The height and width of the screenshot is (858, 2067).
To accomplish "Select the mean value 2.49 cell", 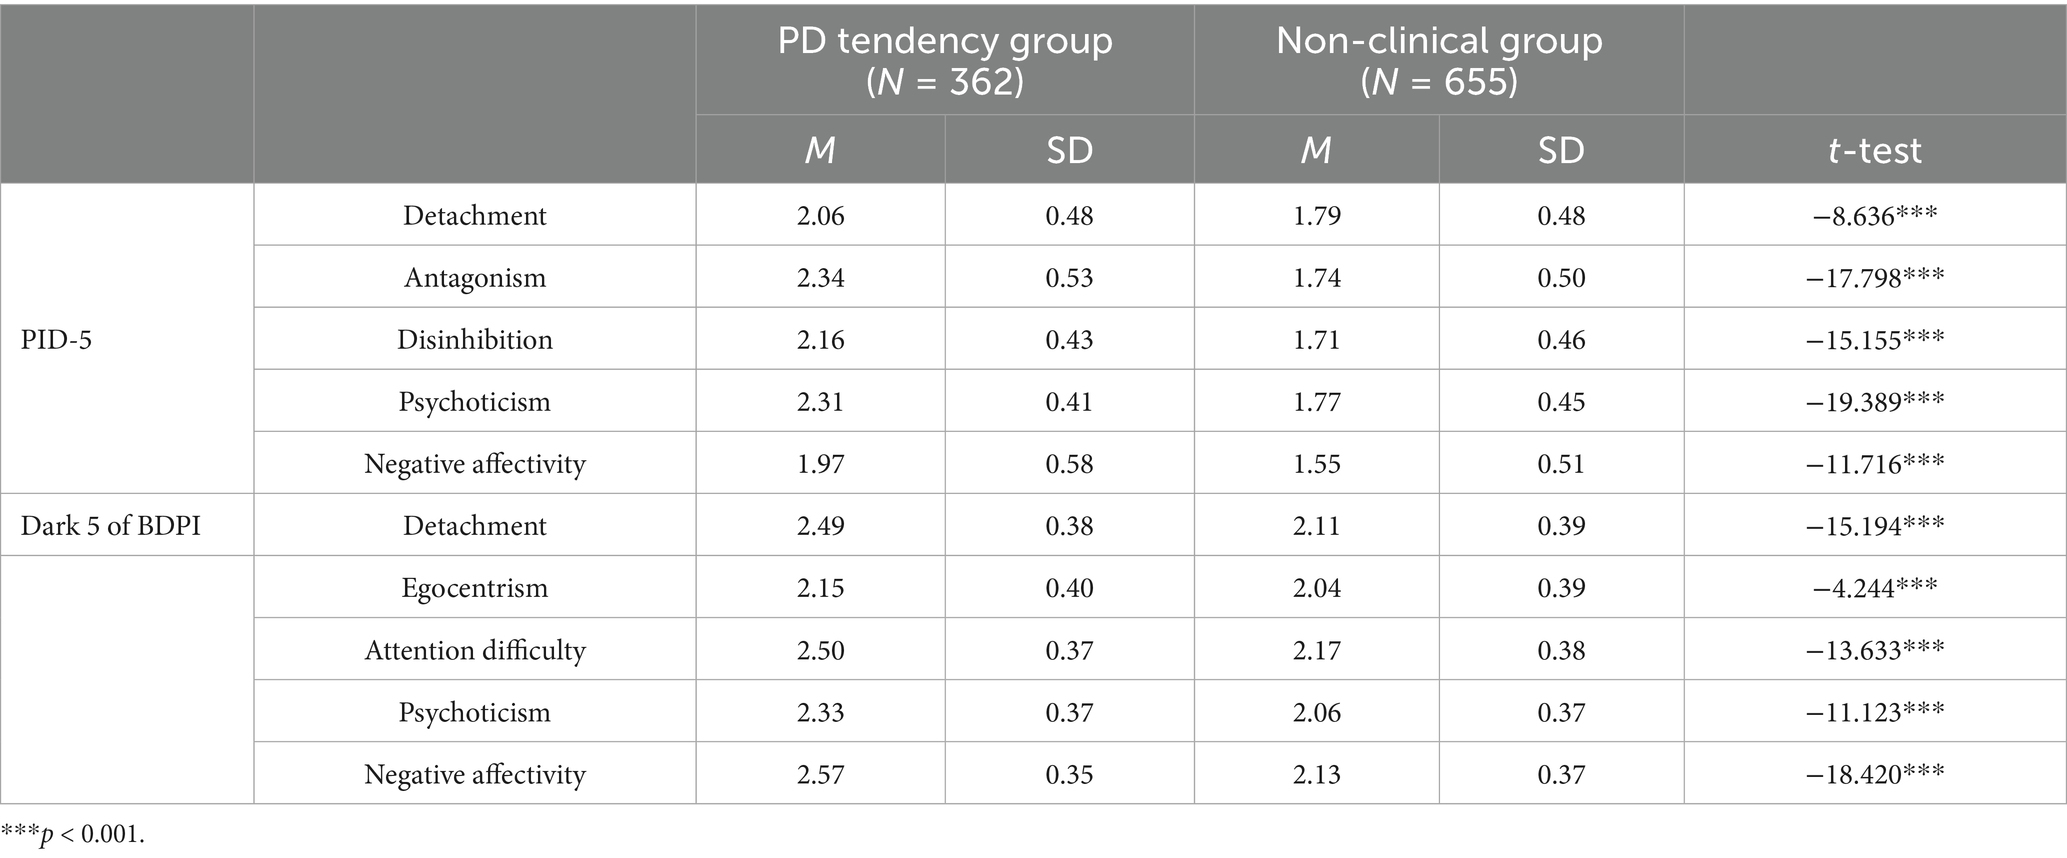I will point(820,526).
